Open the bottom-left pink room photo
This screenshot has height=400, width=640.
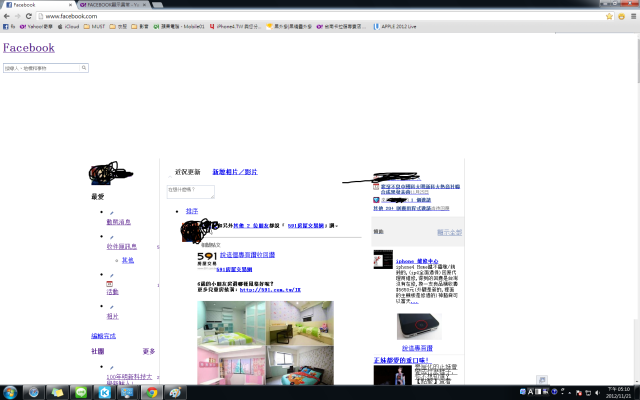coord(231,365)
